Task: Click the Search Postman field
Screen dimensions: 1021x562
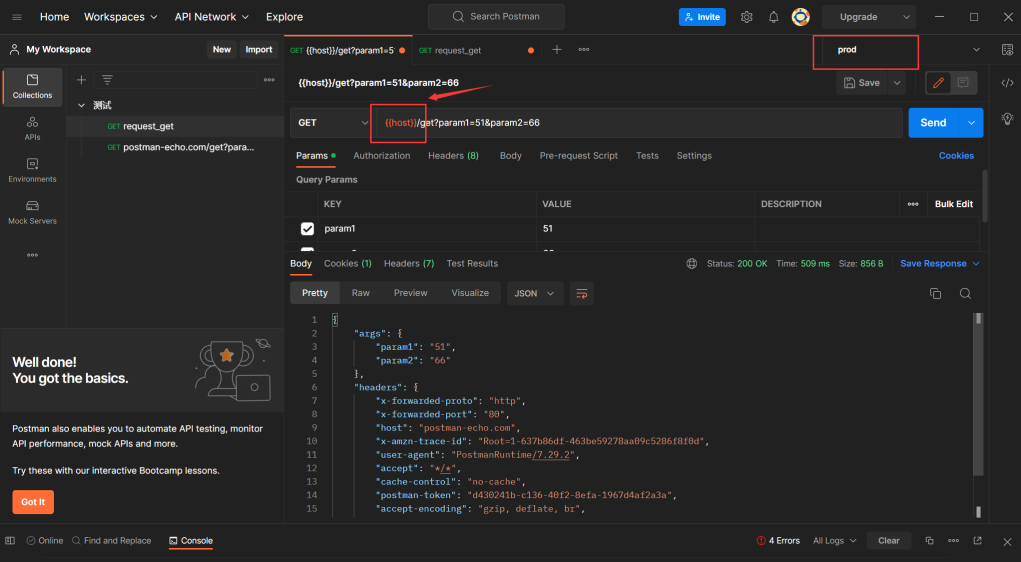Action: [x=496, y=17]
